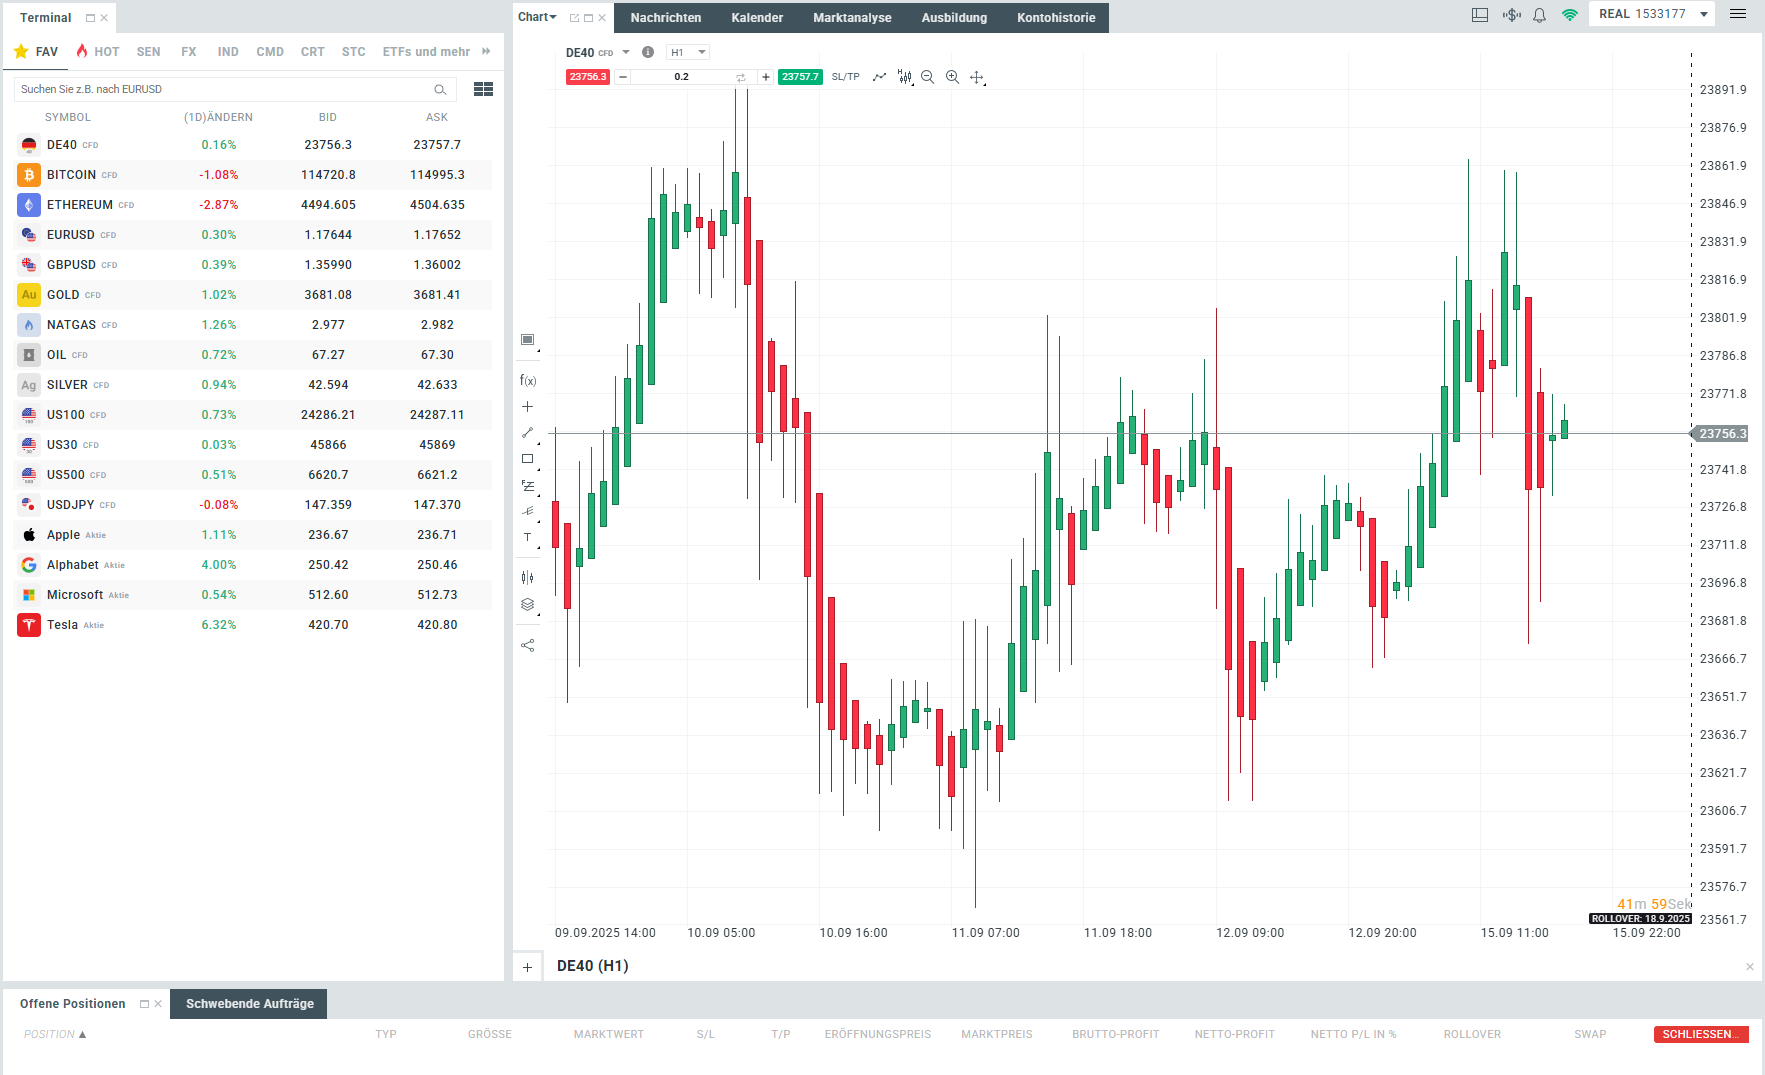
Task: Sort the positions list by the POSITION column
Action: coord(55,1034)
